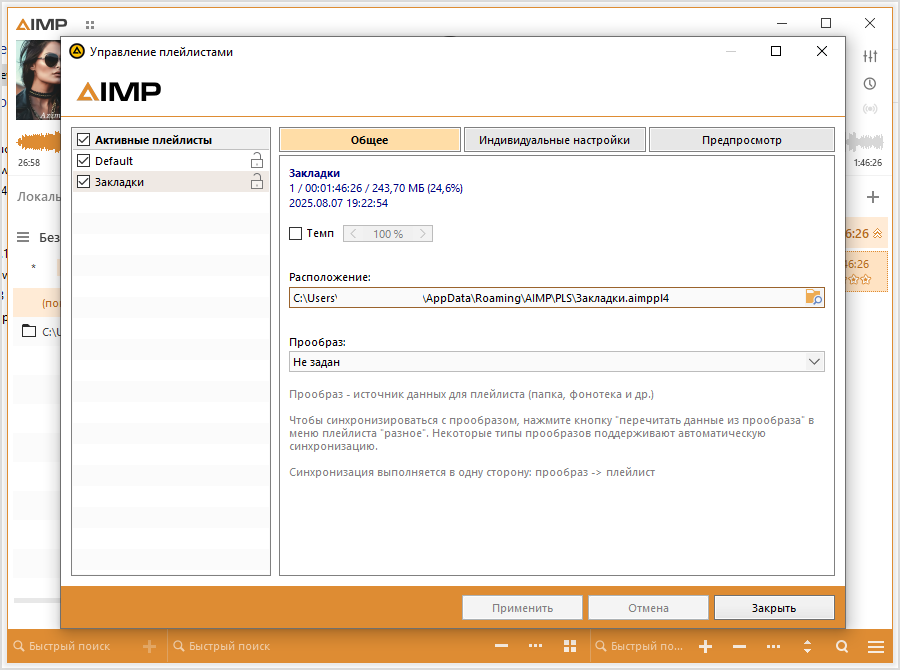
Task: Click the 26:58 elapsed time label
Action: coord(29,162)
